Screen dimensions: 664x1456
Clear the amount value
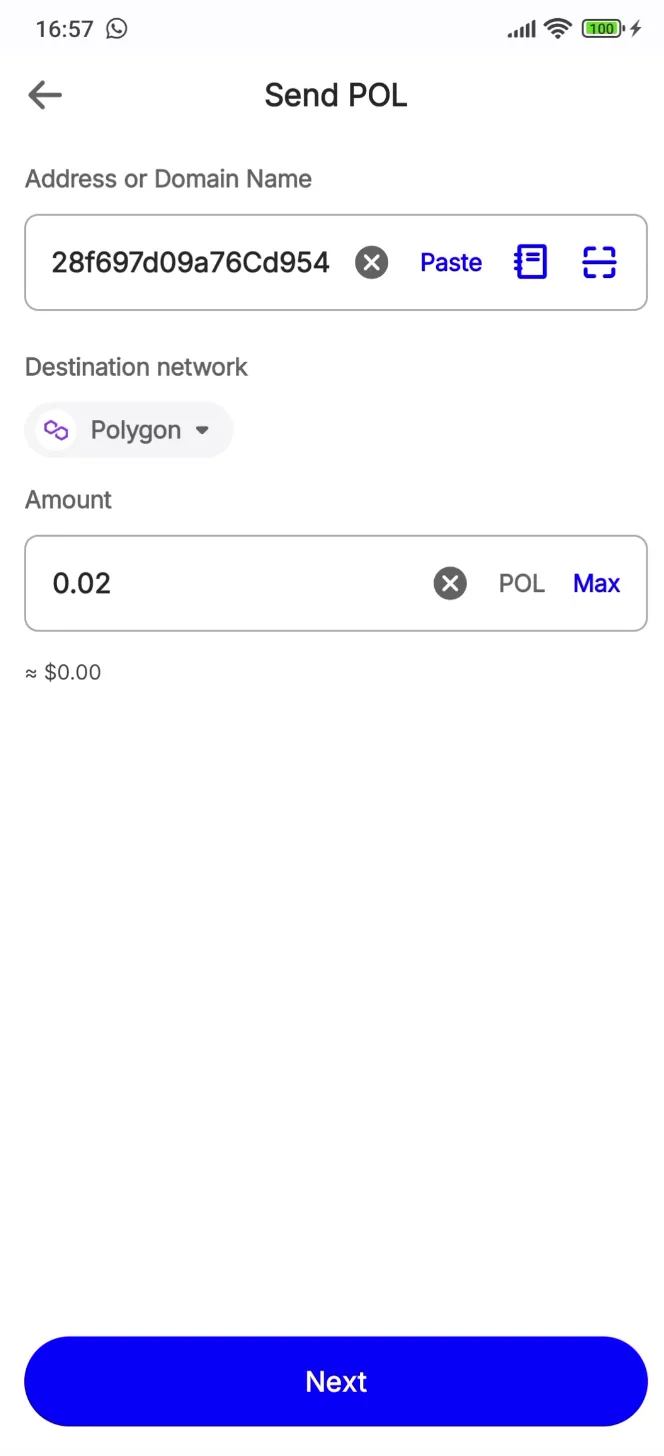(x=450, y=583)
